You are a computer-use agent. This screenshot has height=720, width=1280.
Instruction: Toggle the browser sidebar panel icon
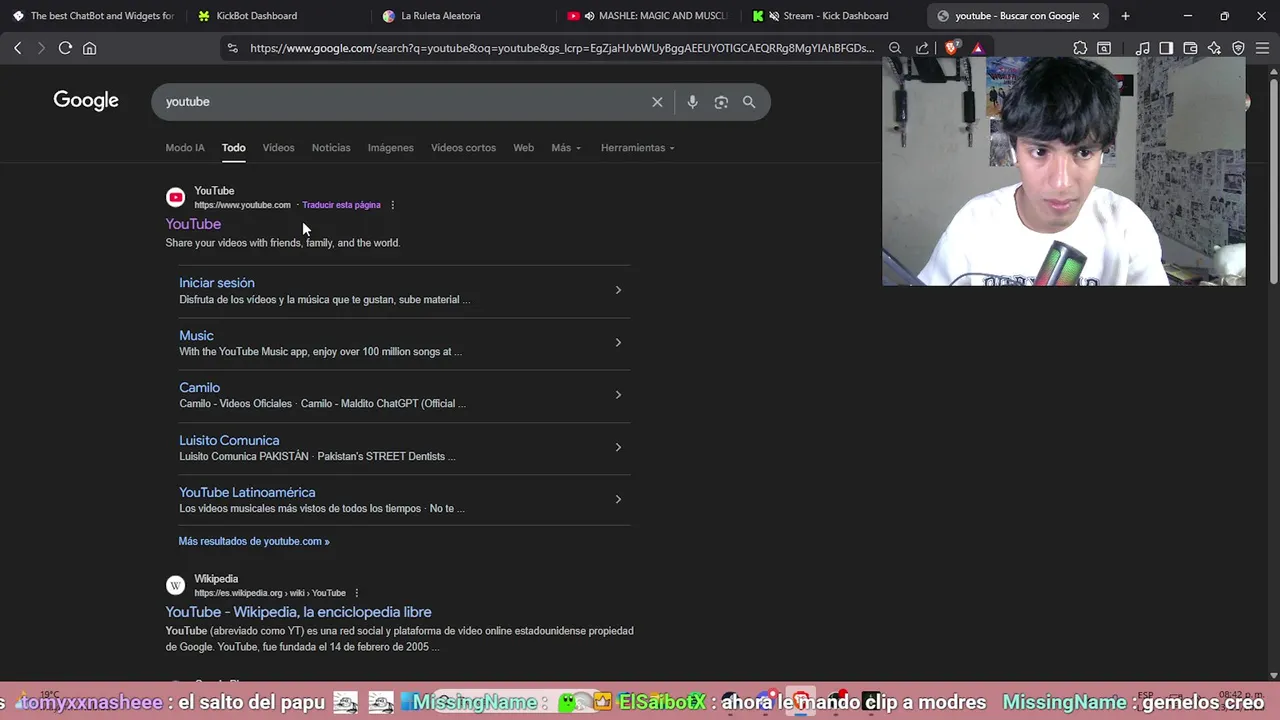pos(1166,48)
